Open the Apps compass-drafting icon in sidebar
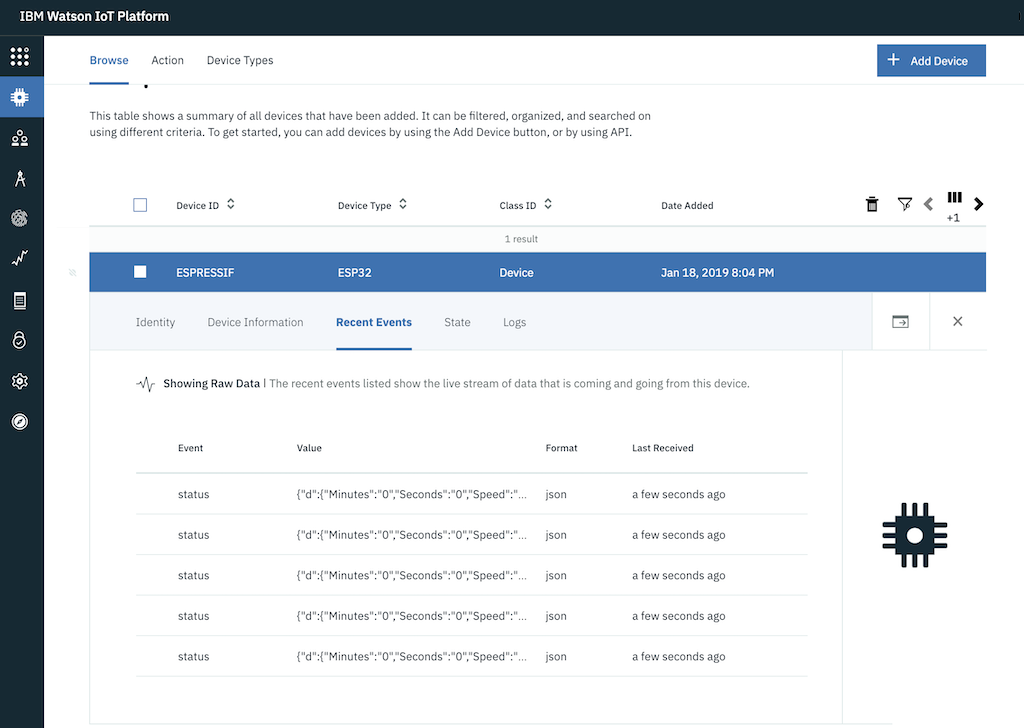Screen dimensions: 1024x728 click(20, 178)
